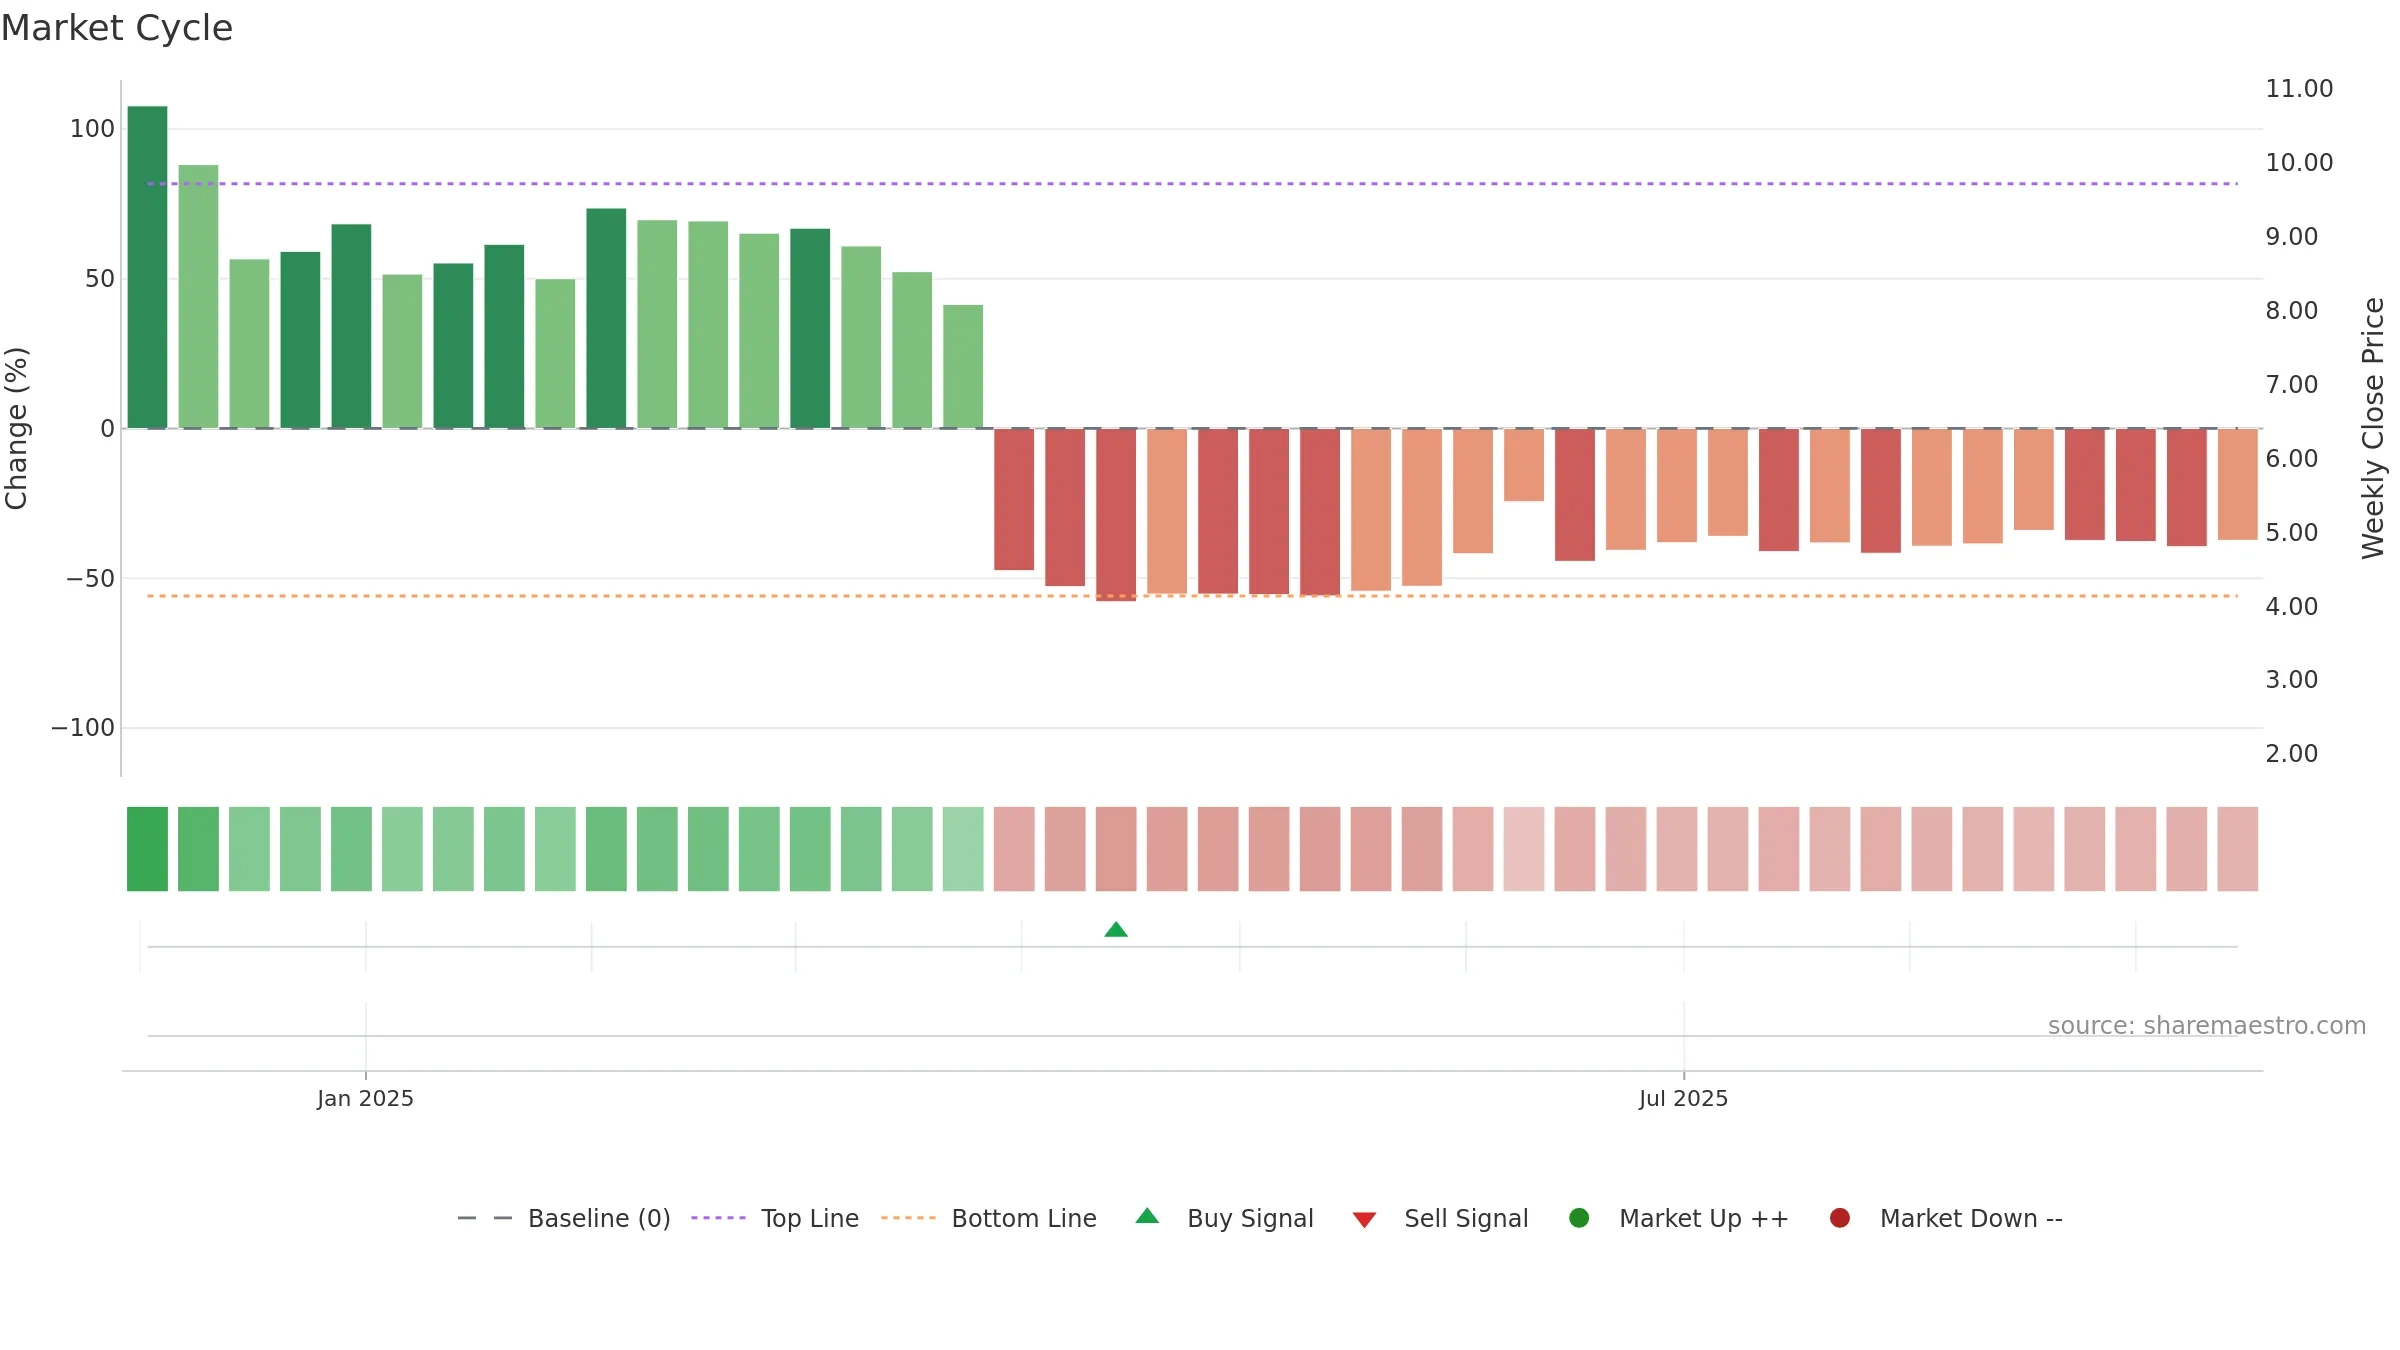Click the Weekly Close Price axis title

tap(2373, 428)
